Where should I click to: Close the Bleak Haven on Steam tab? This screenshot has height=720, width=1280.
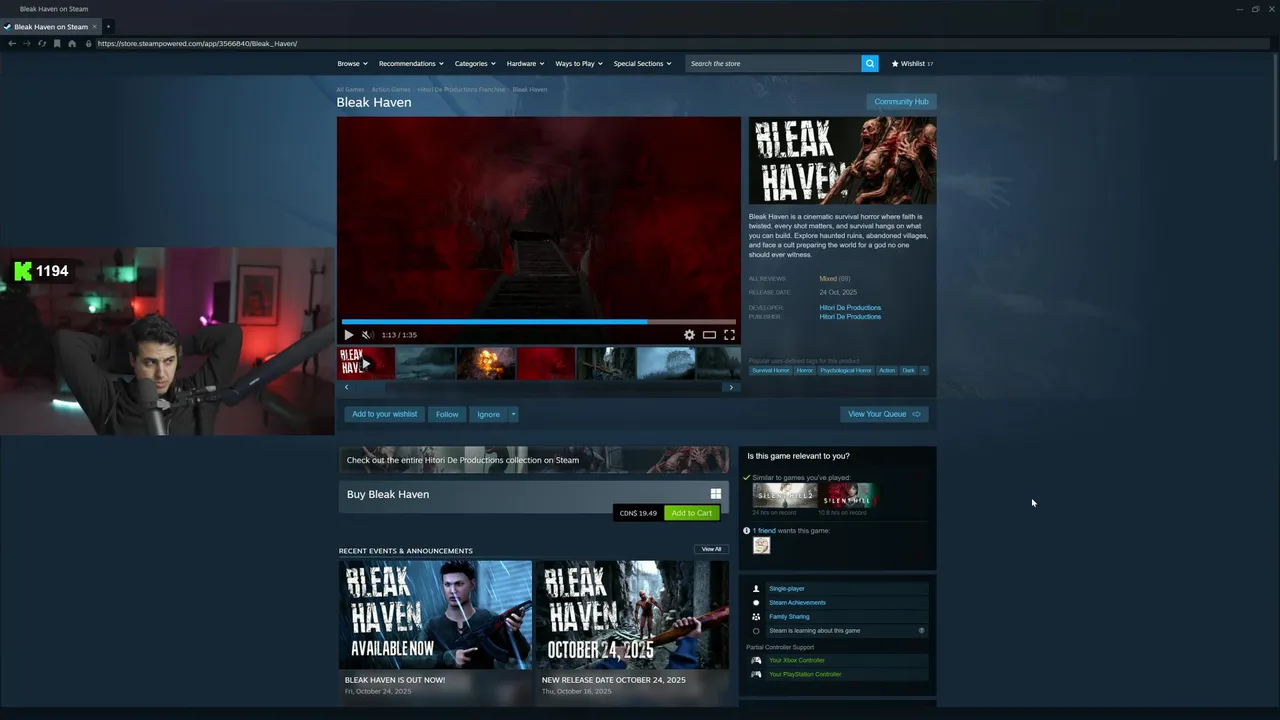(x=95, y=27)
